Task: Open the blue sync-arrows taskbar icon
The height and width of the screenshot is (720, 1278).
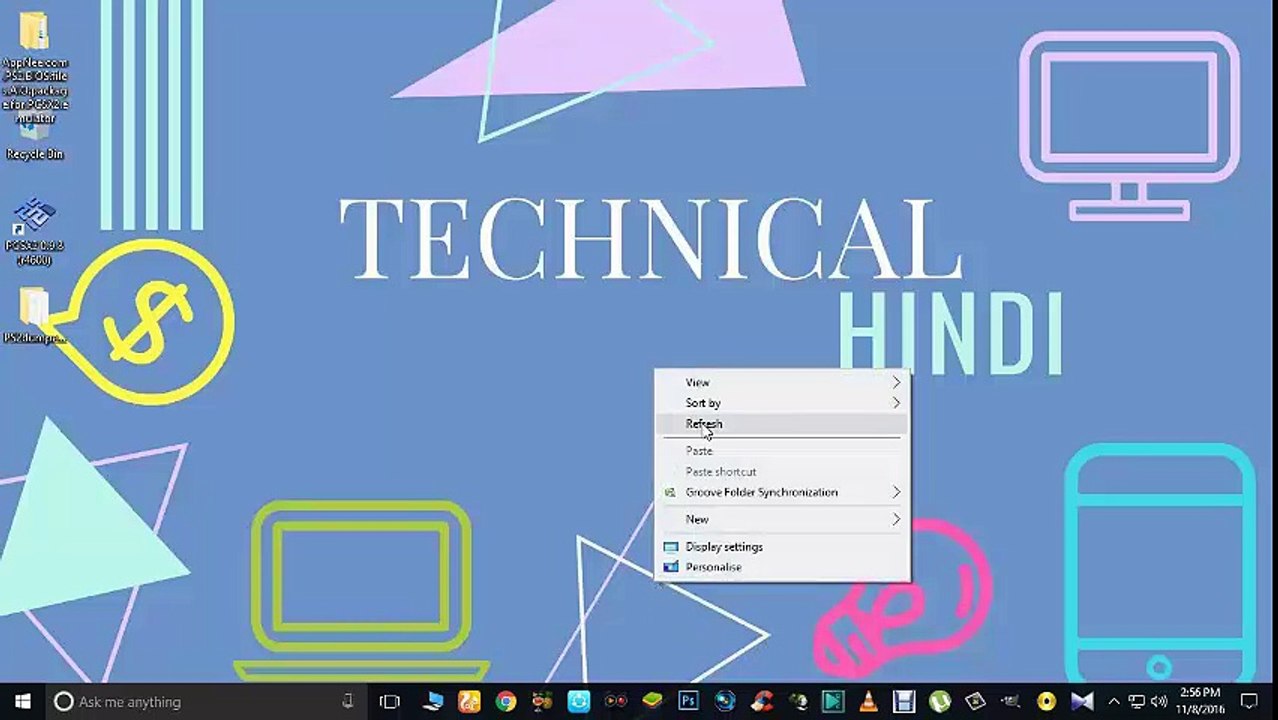Action: pos(579,701)
